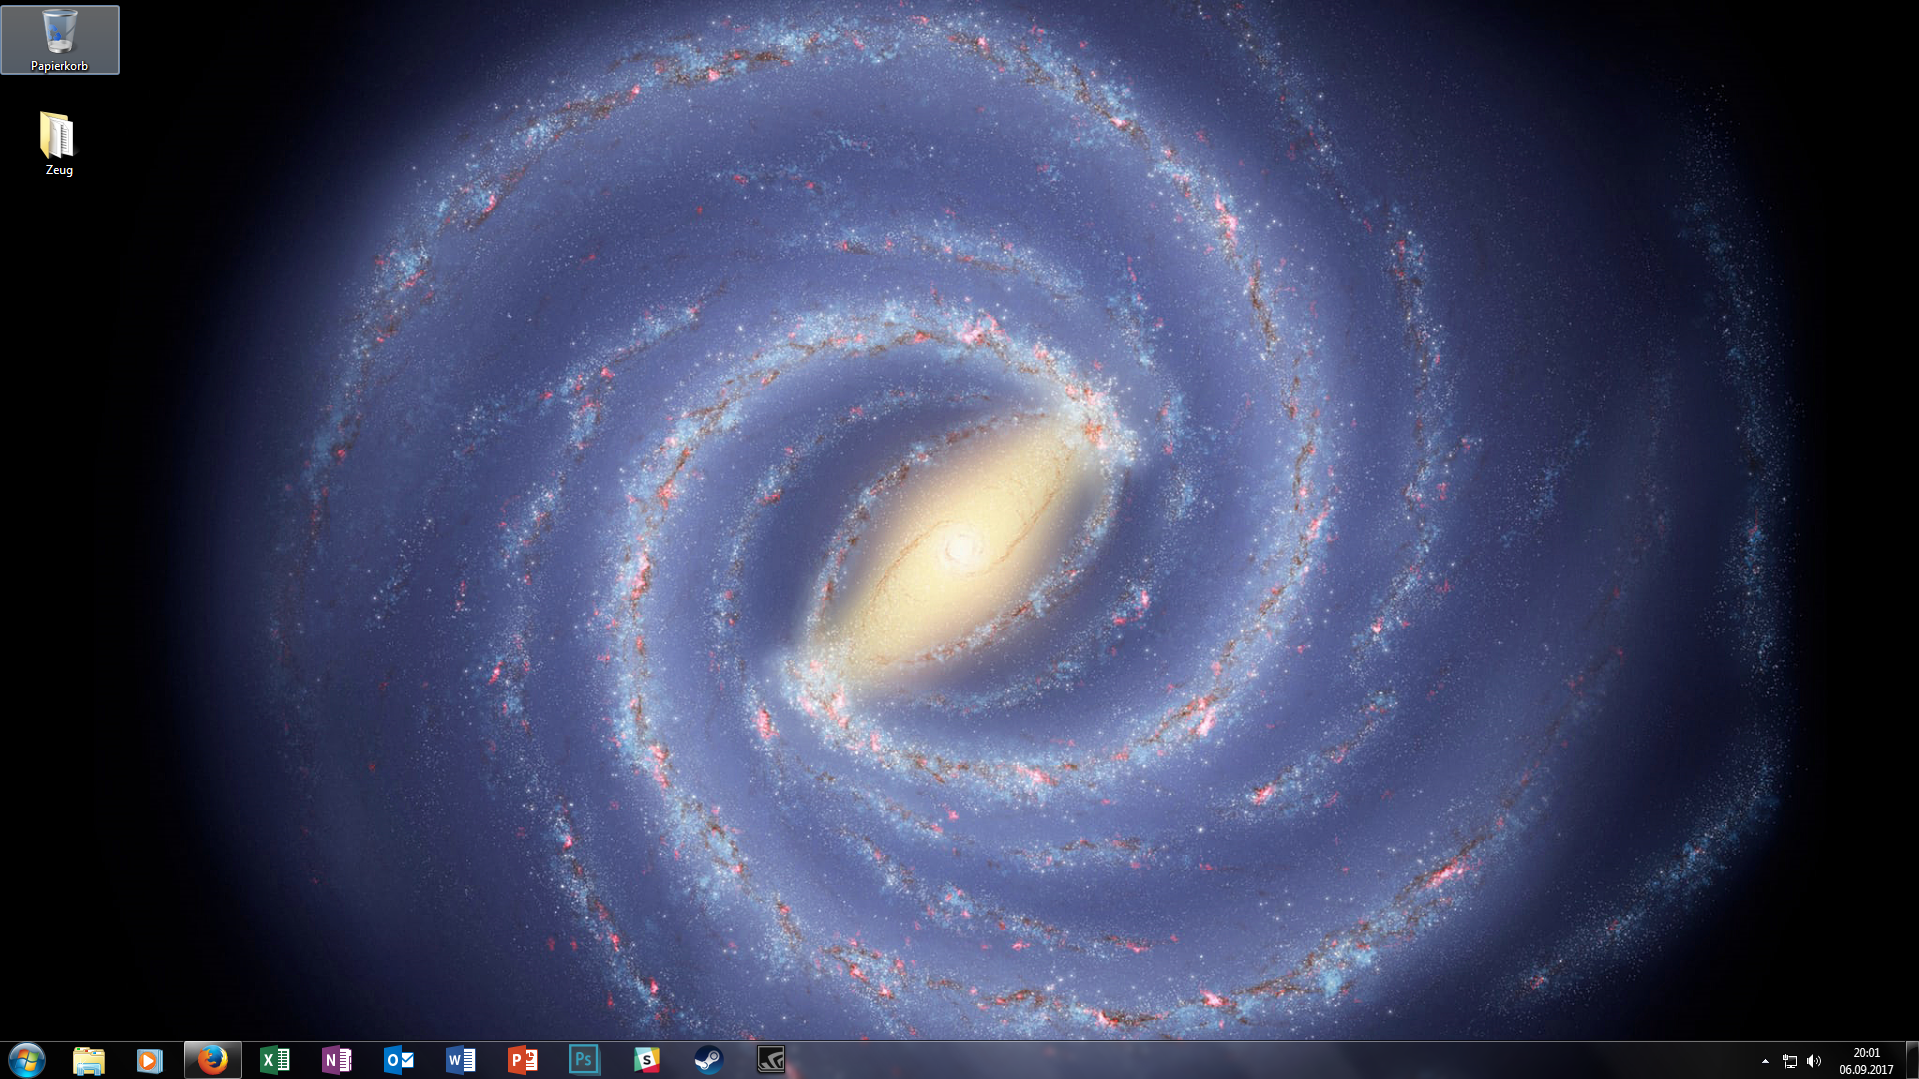The height and width of the screenshot is (1079, 1919).
Task: Open the volume speaker tray icon
Action: tap(1814, 1061)
